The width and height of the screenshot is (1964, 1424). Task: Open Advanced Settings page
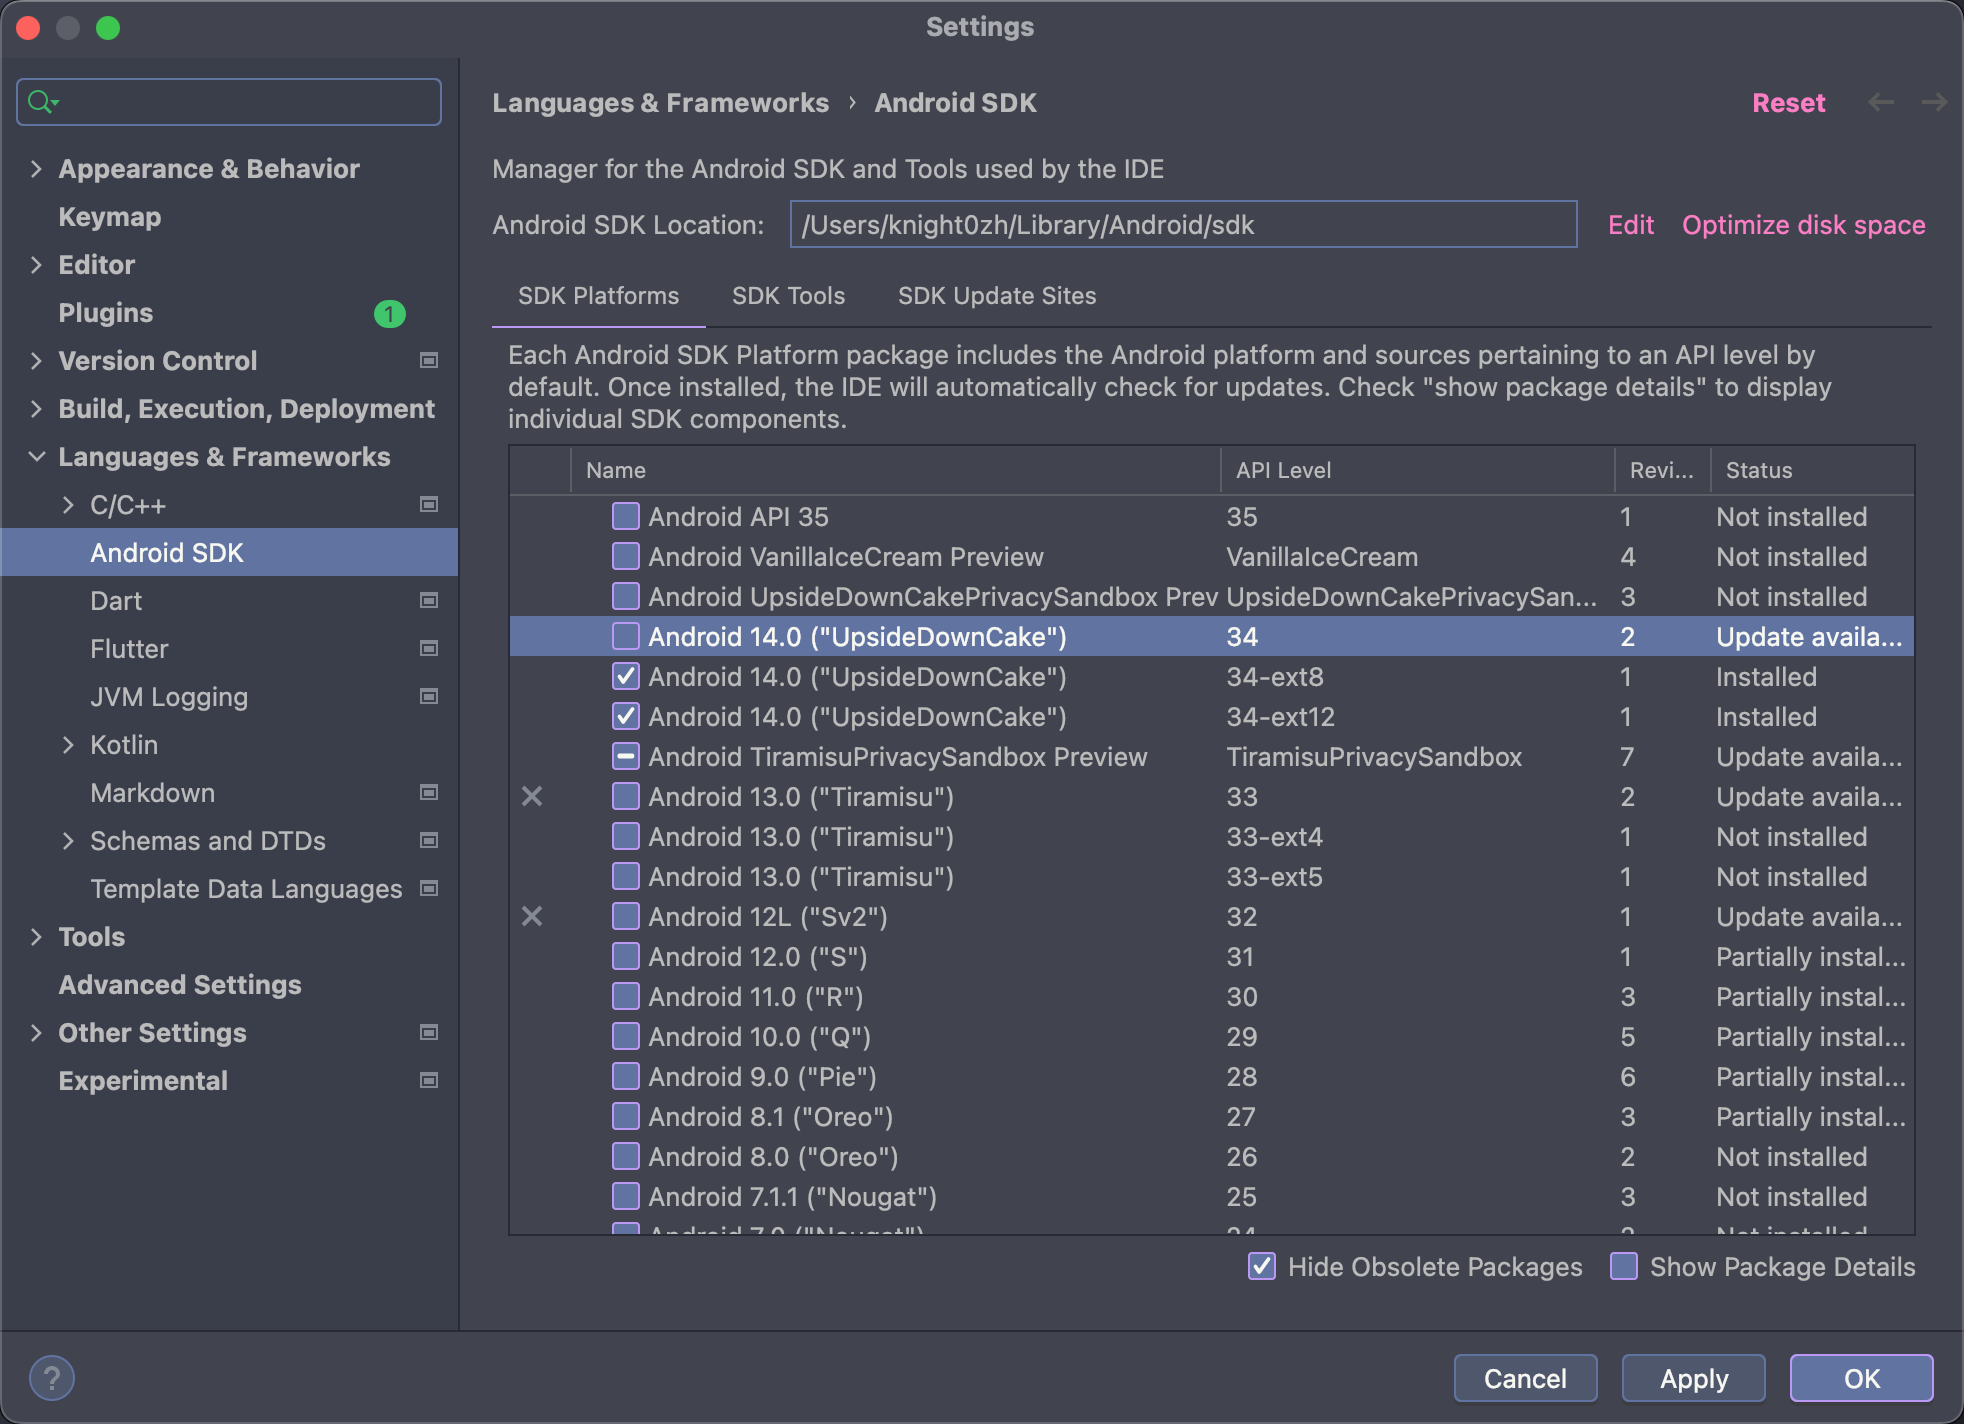tap(179, 985)
